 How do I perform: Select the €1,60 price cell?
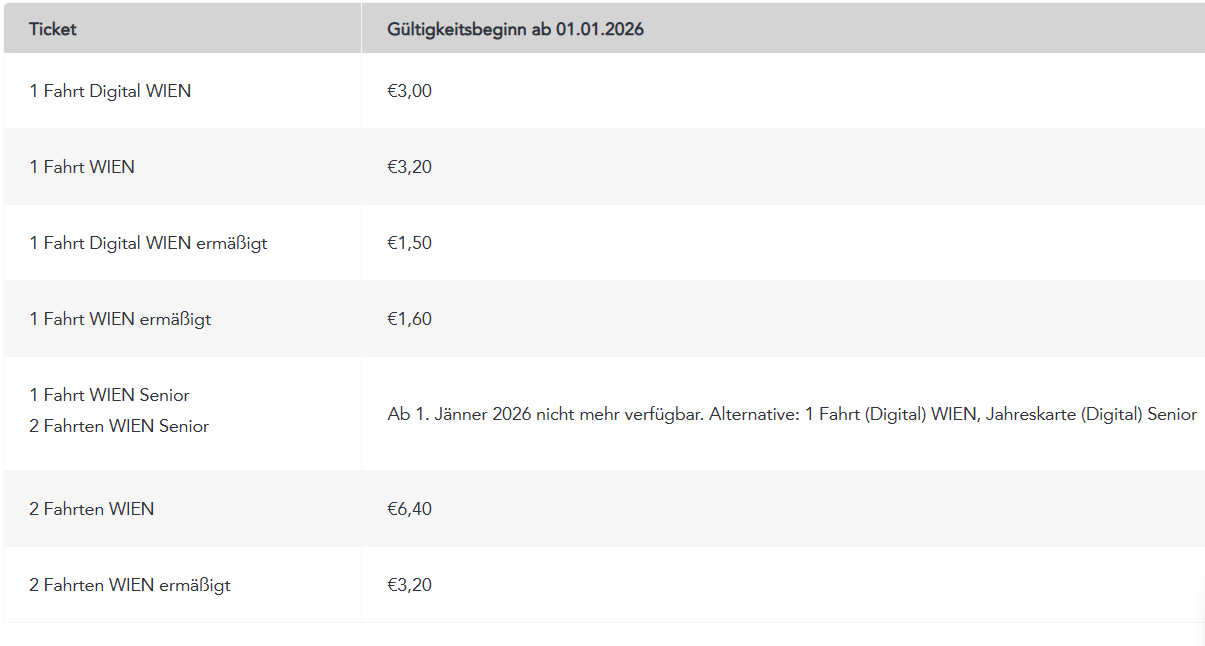tap(409, 319)
